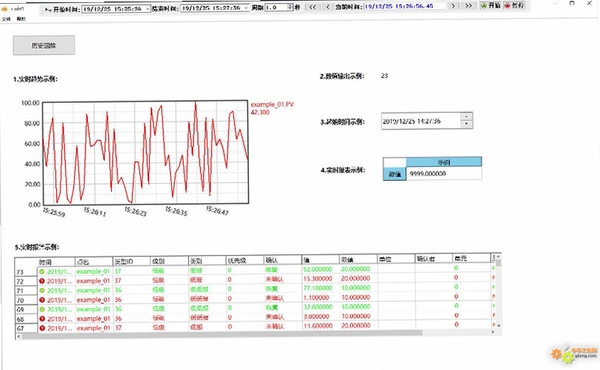Click the 历史回放 history playback button
600x370 pixels.
pos(44,46)
